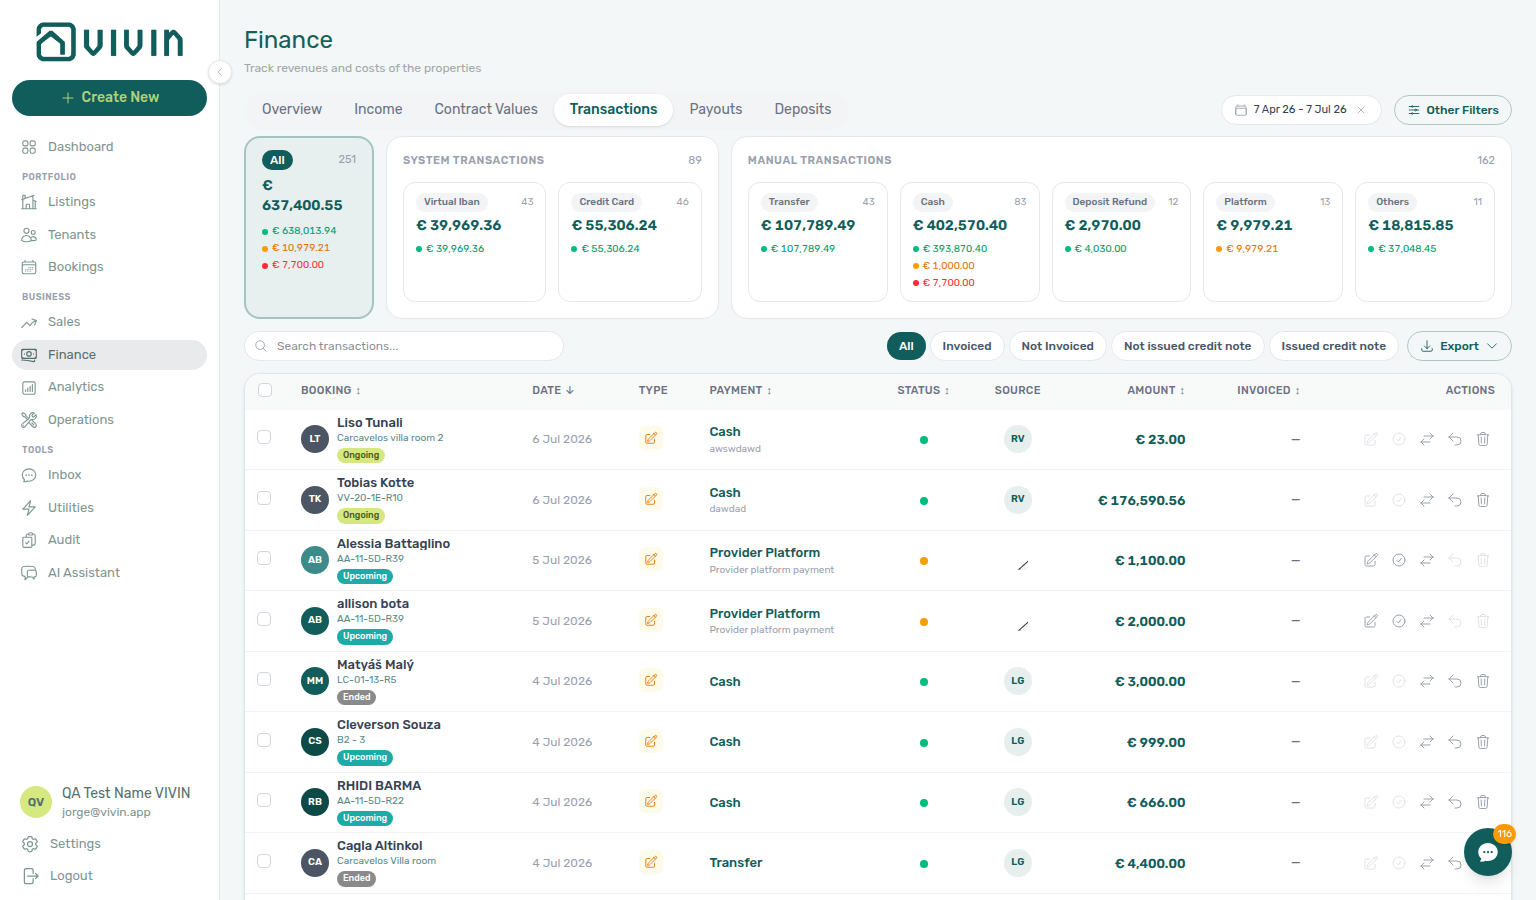Click transfer arrows icon for Tobias Kotte
The image size is (1536, 900).
point(1427,500)
